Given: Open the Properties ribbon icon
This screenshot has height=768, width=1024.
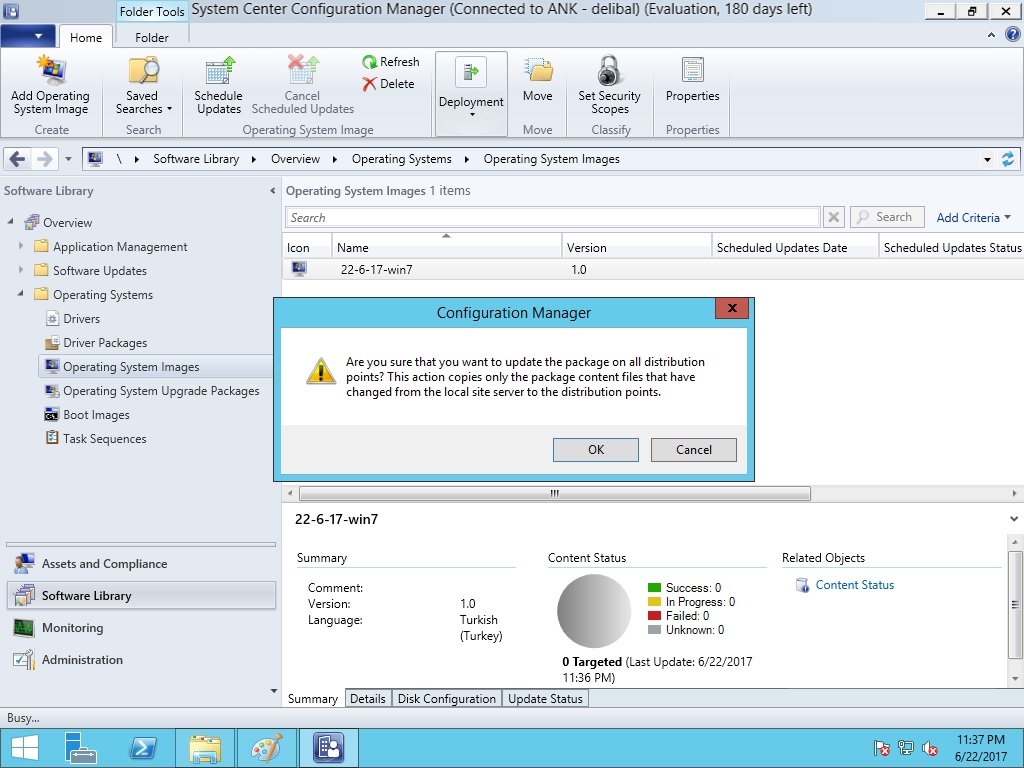Looking at the screenshot, I should click(x=692, y=72).
